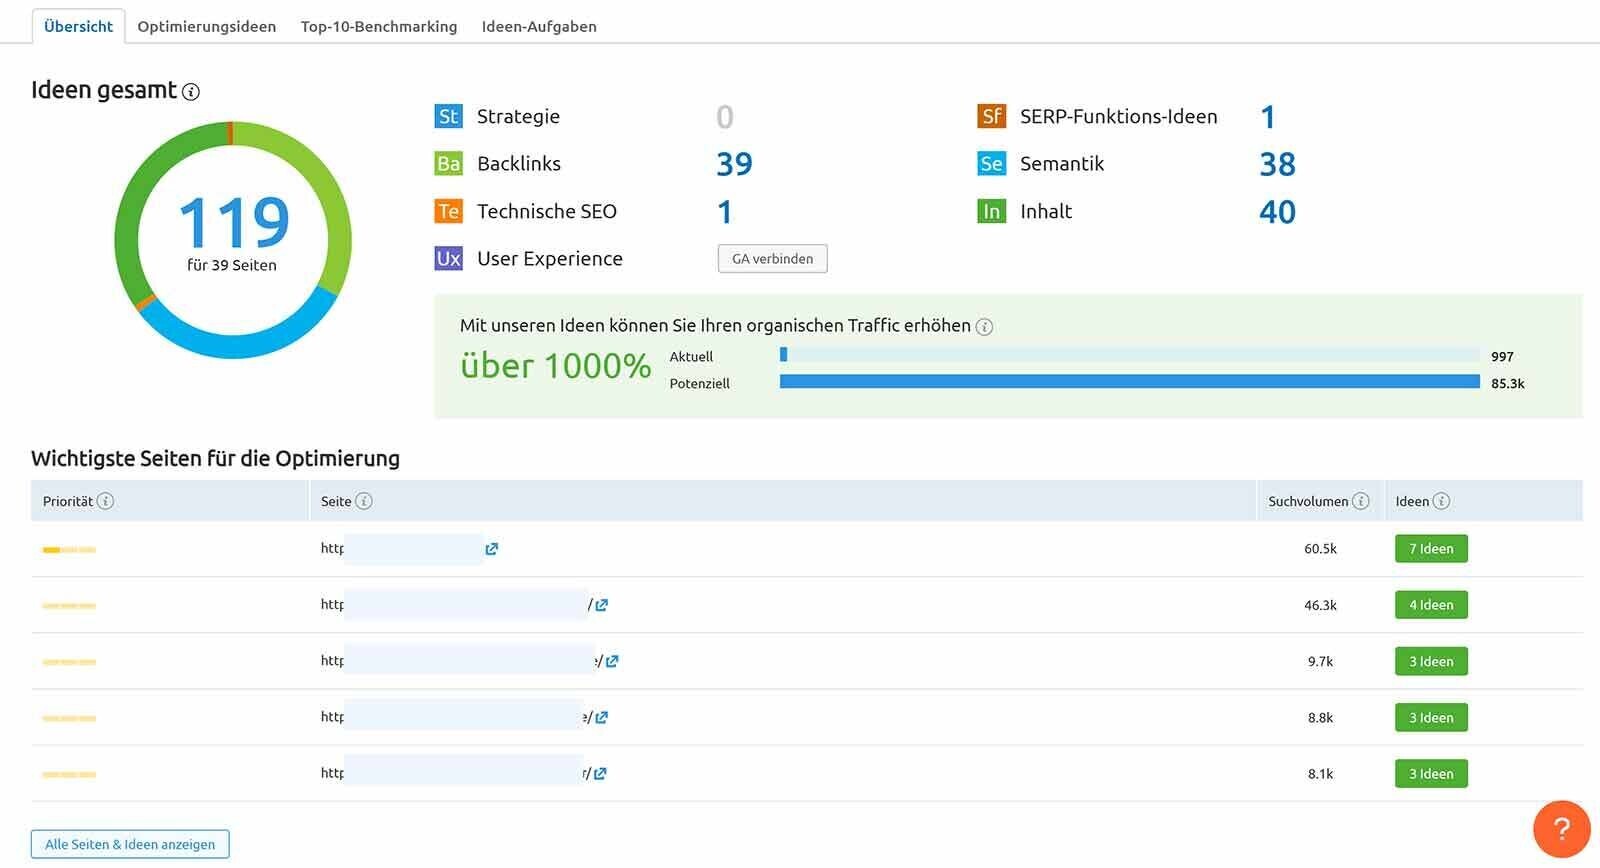Viewport: 1600px width, 868px height.
Task: Click the Wichtigste Seiten für die Optimierung heading
Action: pos(215,458)
